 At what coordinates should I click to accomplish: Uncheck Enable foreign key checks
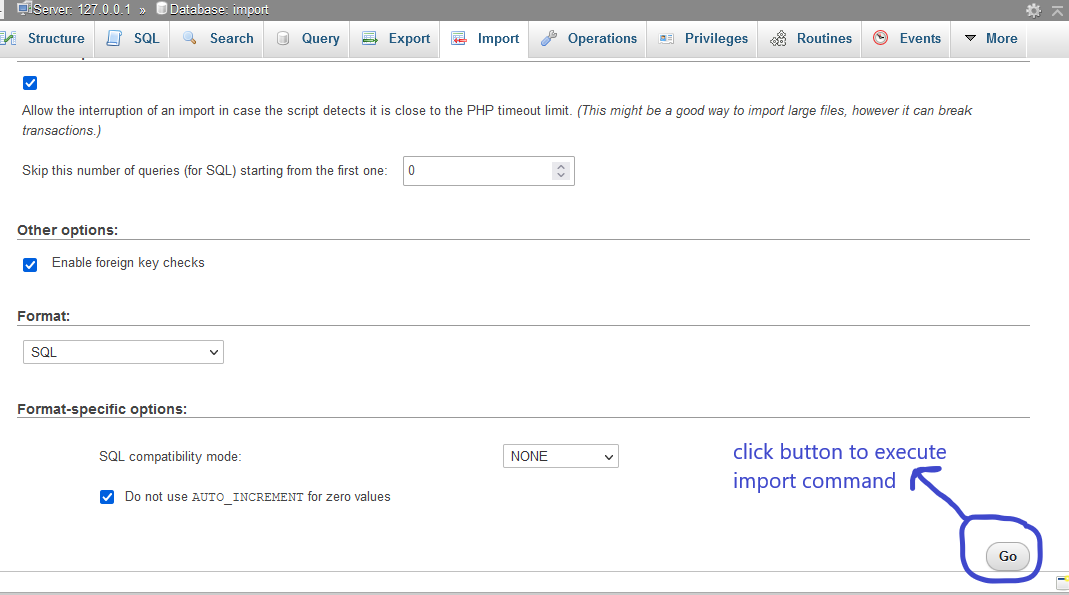(29, 262)
